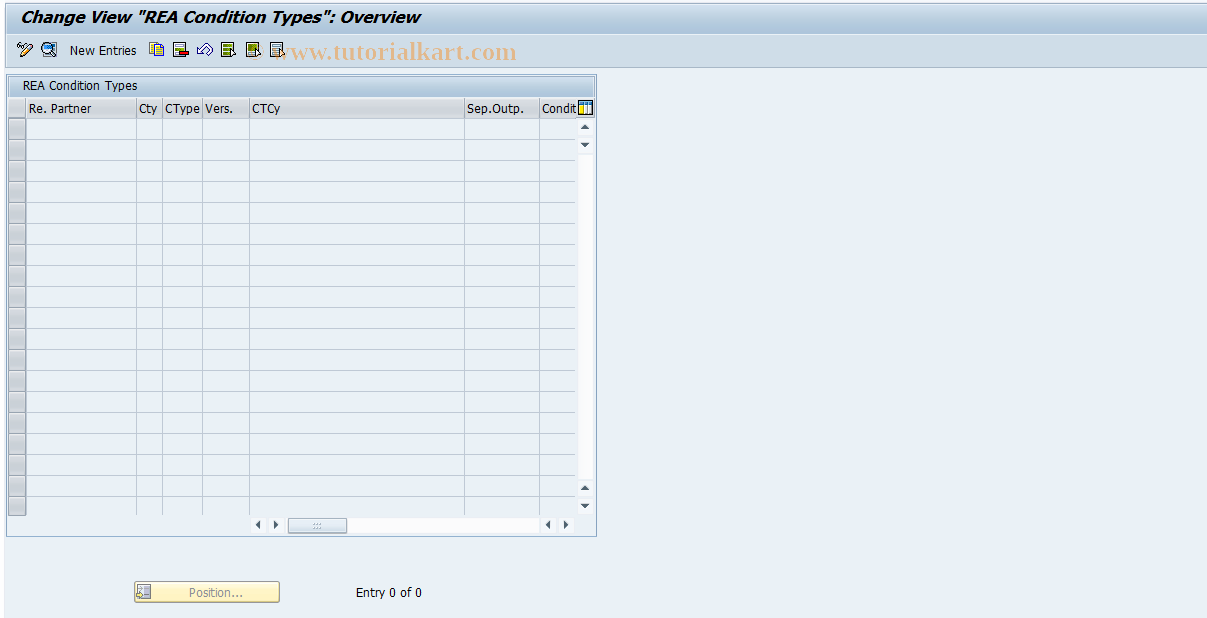
Task: Open table column settings icon
Action: click(x=586, y=108)
